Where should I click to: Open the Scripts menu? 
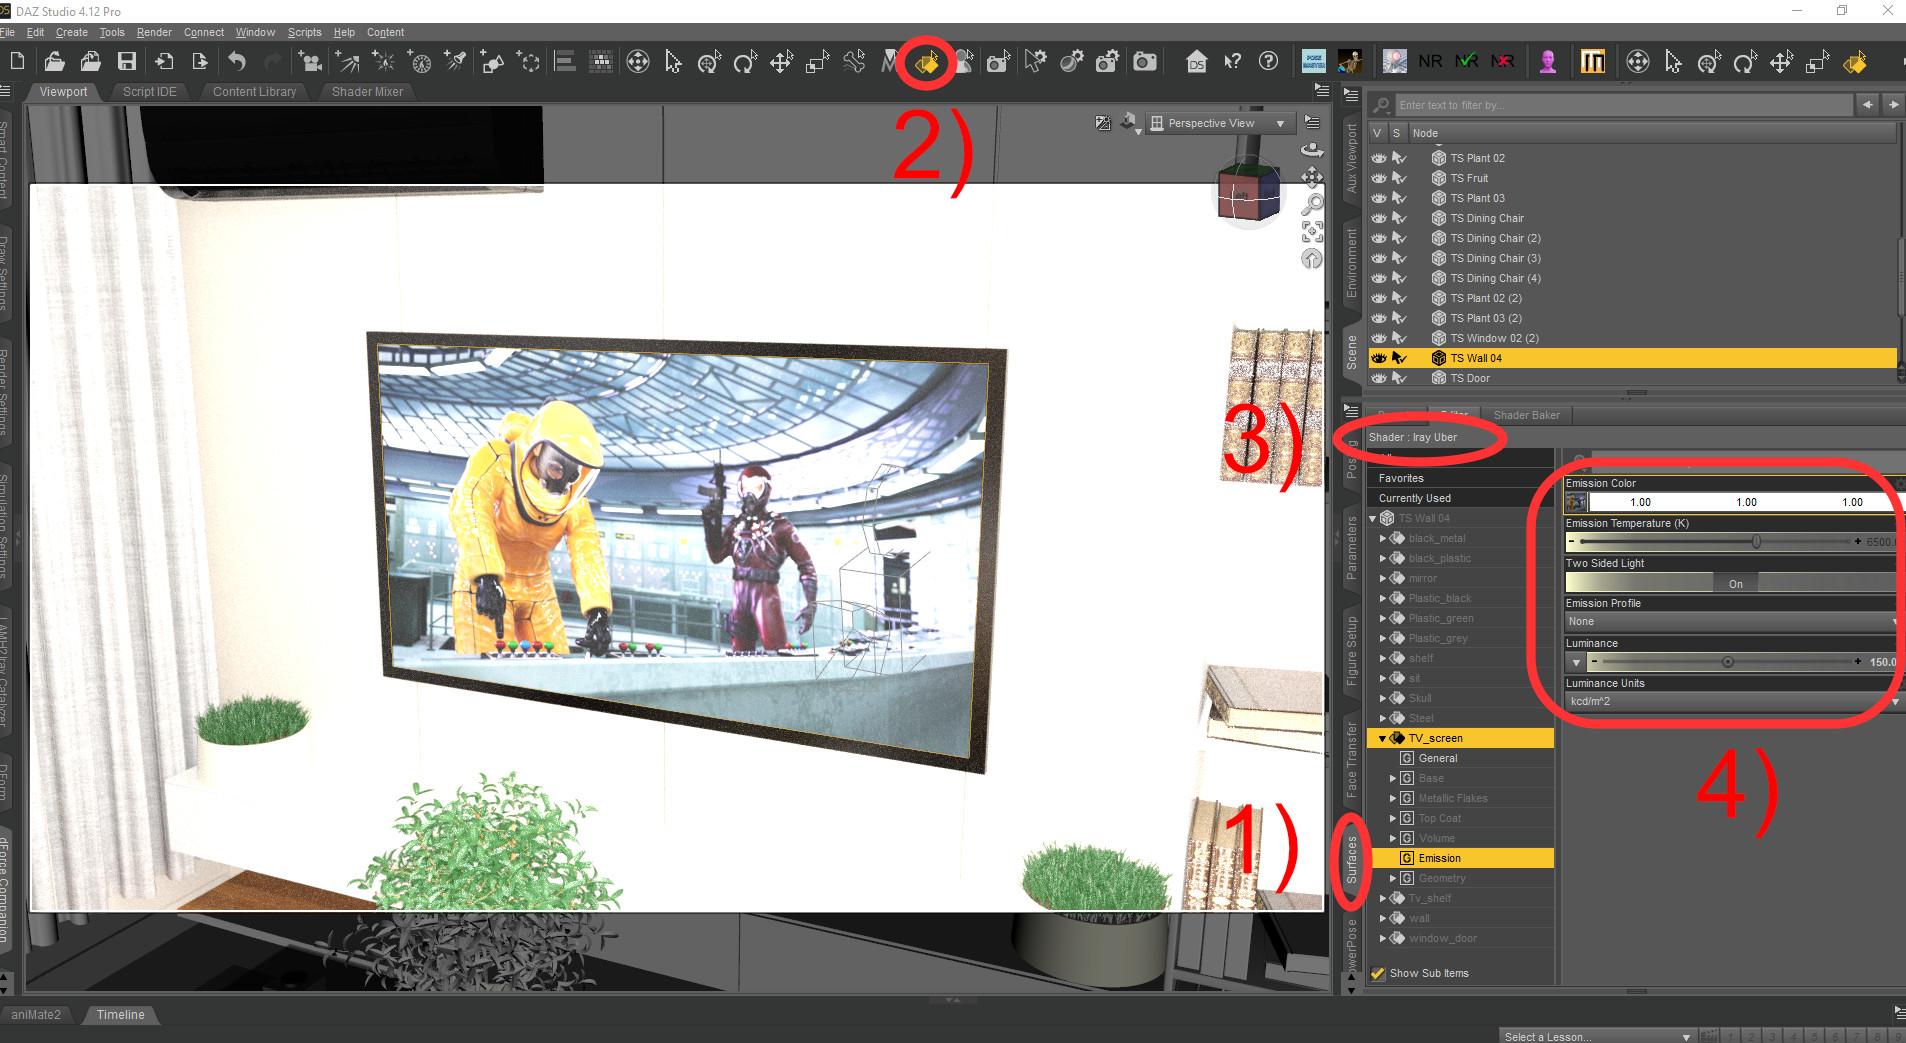[x=304, y=32]
